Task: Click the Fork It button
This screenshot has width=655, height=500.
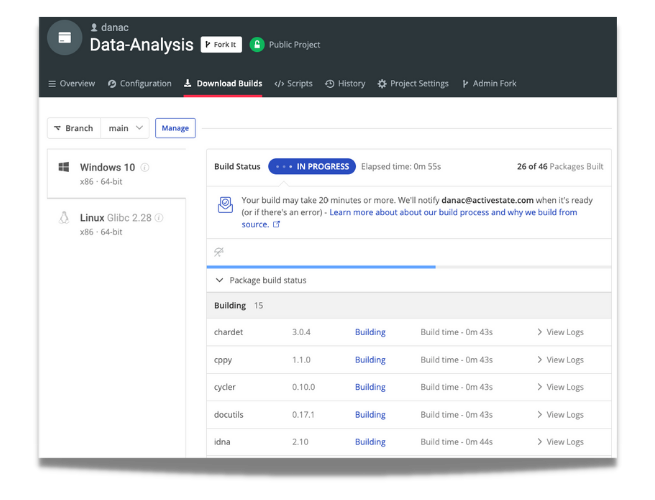Action: pos(221,44)
